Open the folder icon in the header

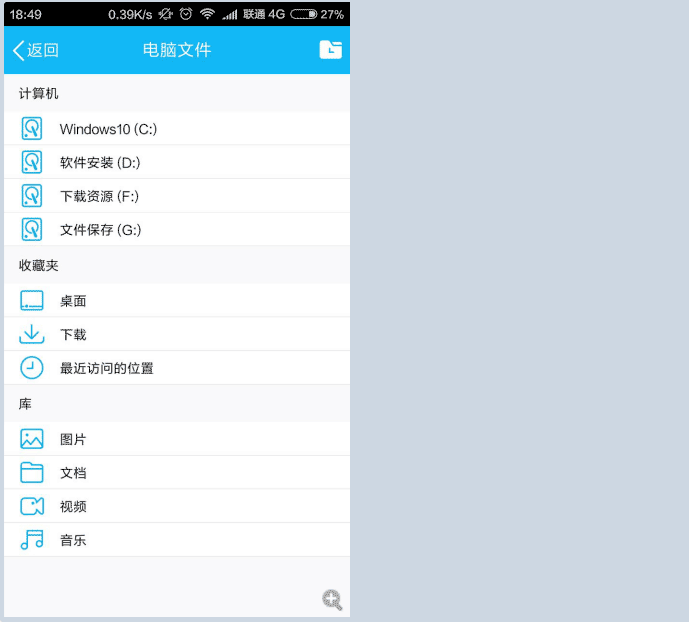(x=331, y=50)
